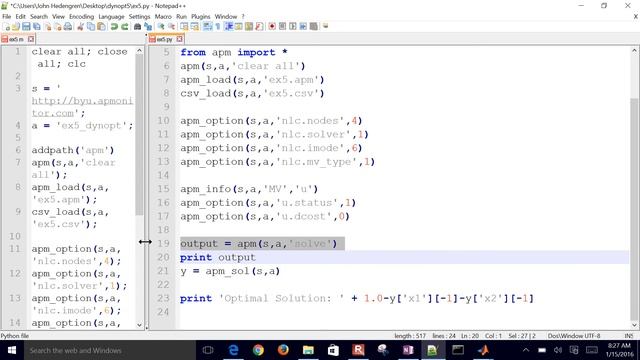This screenshot has width=640, height=360.
Task: Click the line 'from apm import *'
Action: [234, 52]
